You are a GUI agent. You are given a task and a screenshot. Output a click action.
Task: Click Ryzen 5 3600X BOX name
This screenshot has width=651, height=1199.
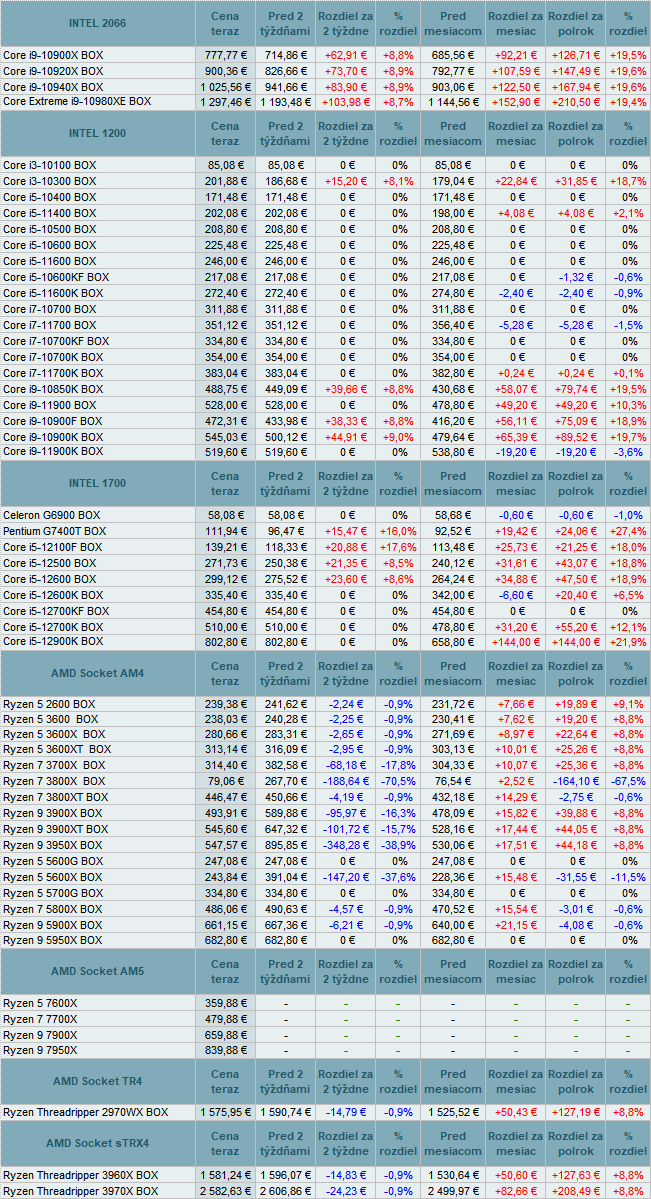point(54,736)
